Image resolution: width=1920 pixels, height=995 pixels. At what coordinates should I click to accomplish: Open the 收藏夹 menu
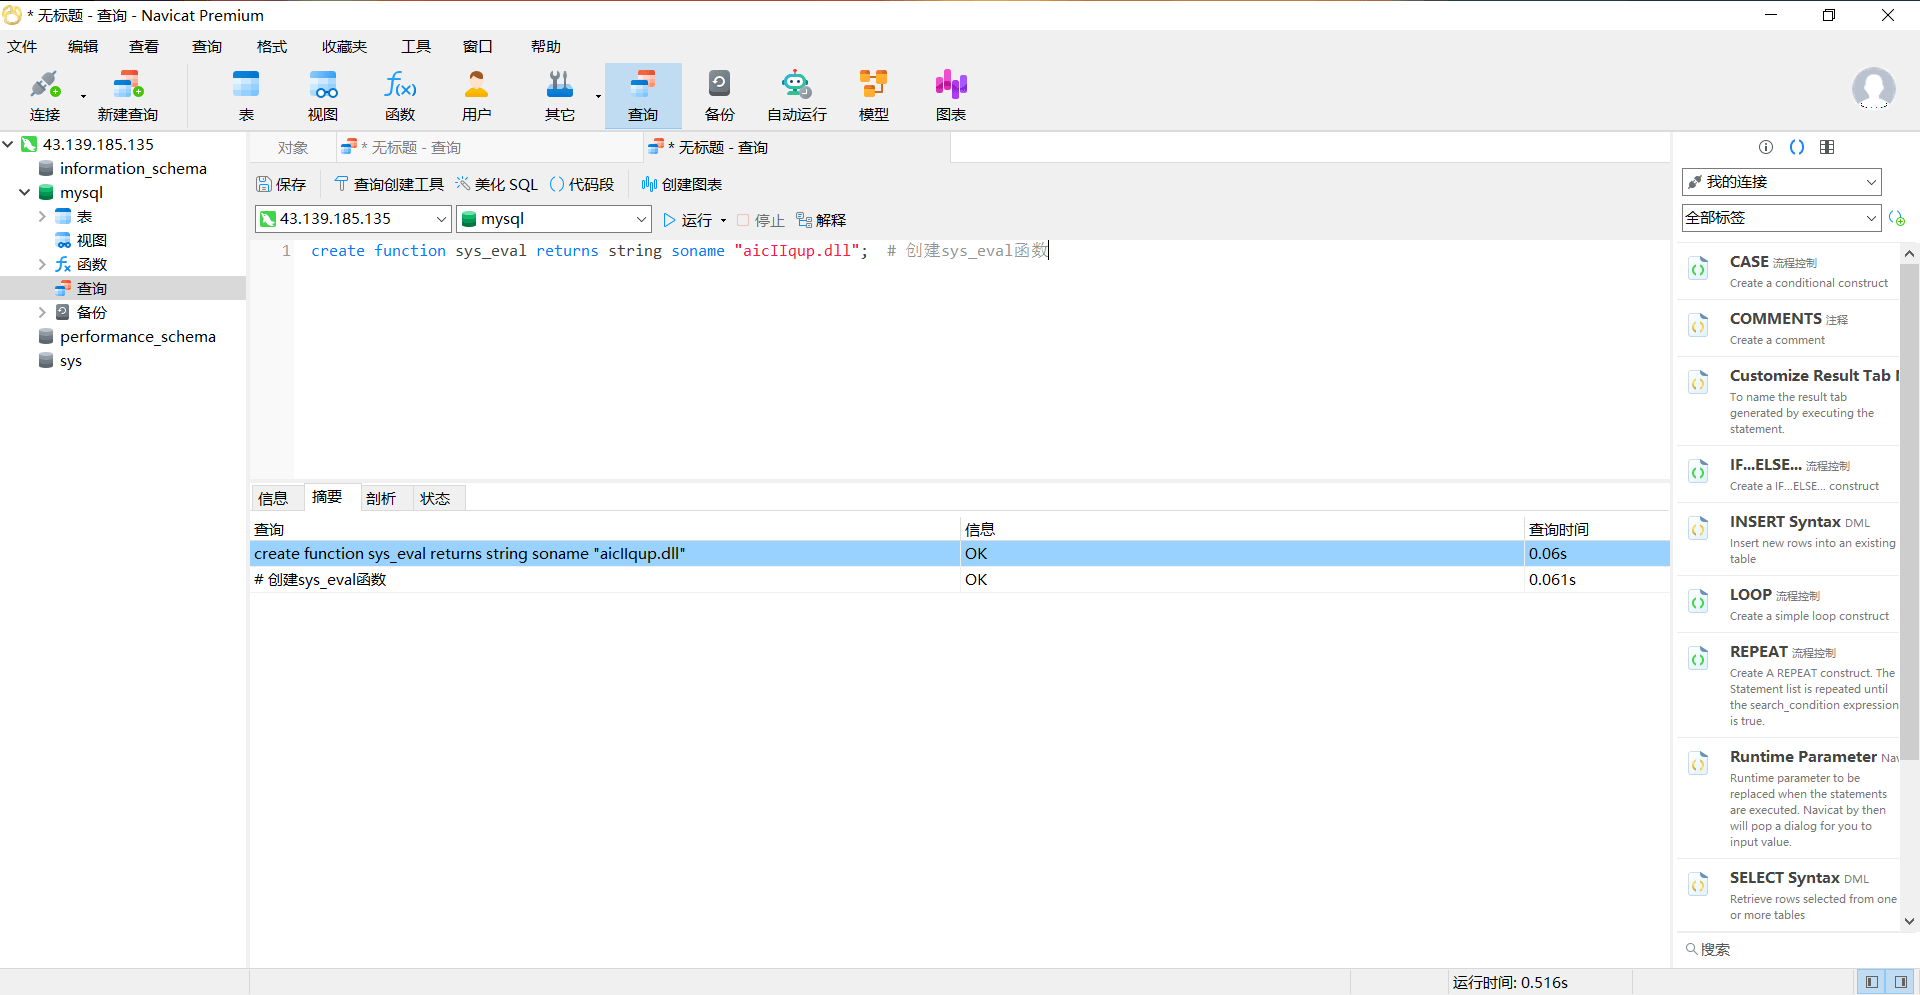(344, 47)
